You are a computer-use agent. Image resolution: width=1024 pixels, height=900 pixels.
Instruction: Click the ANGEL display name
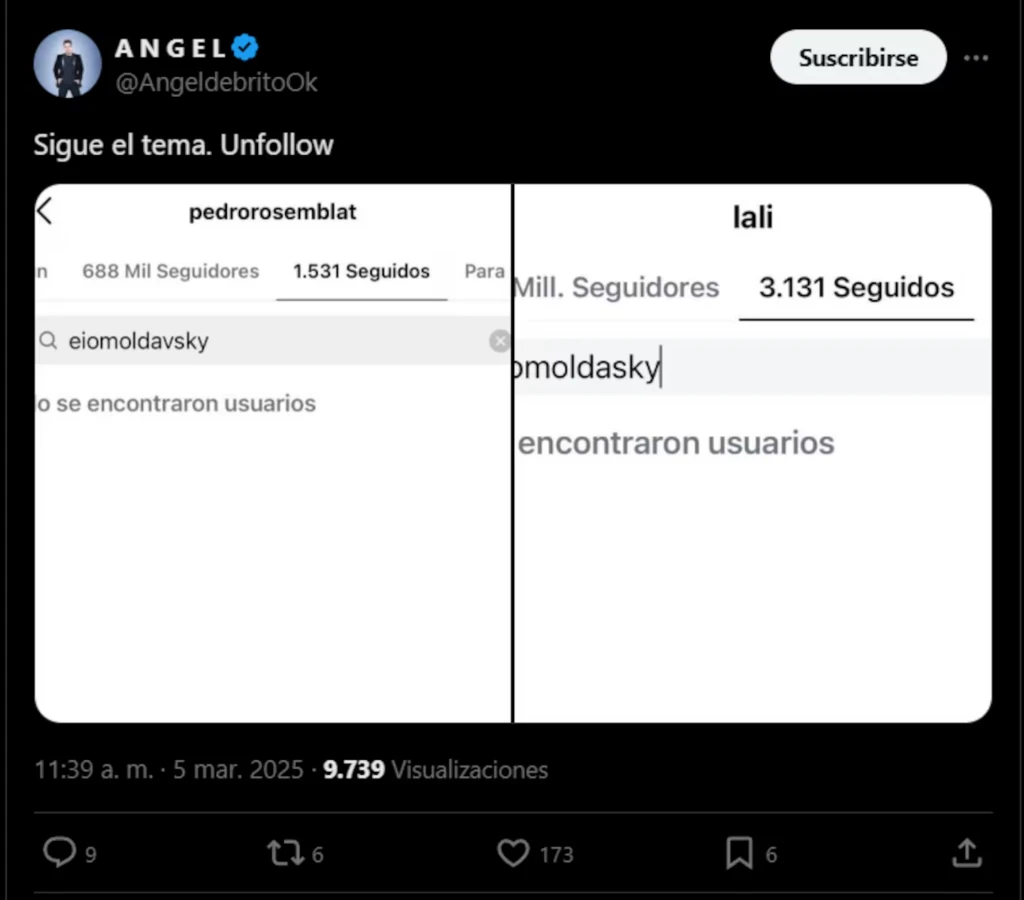point(171,48)
